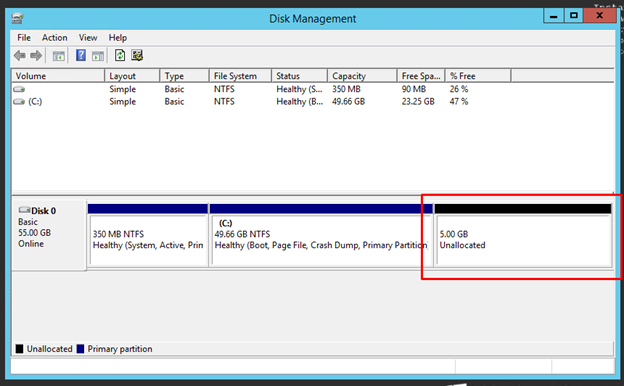Viewport: 624px width, 386px height.
Task: Open the File menu
Action: tap(24, 38)
